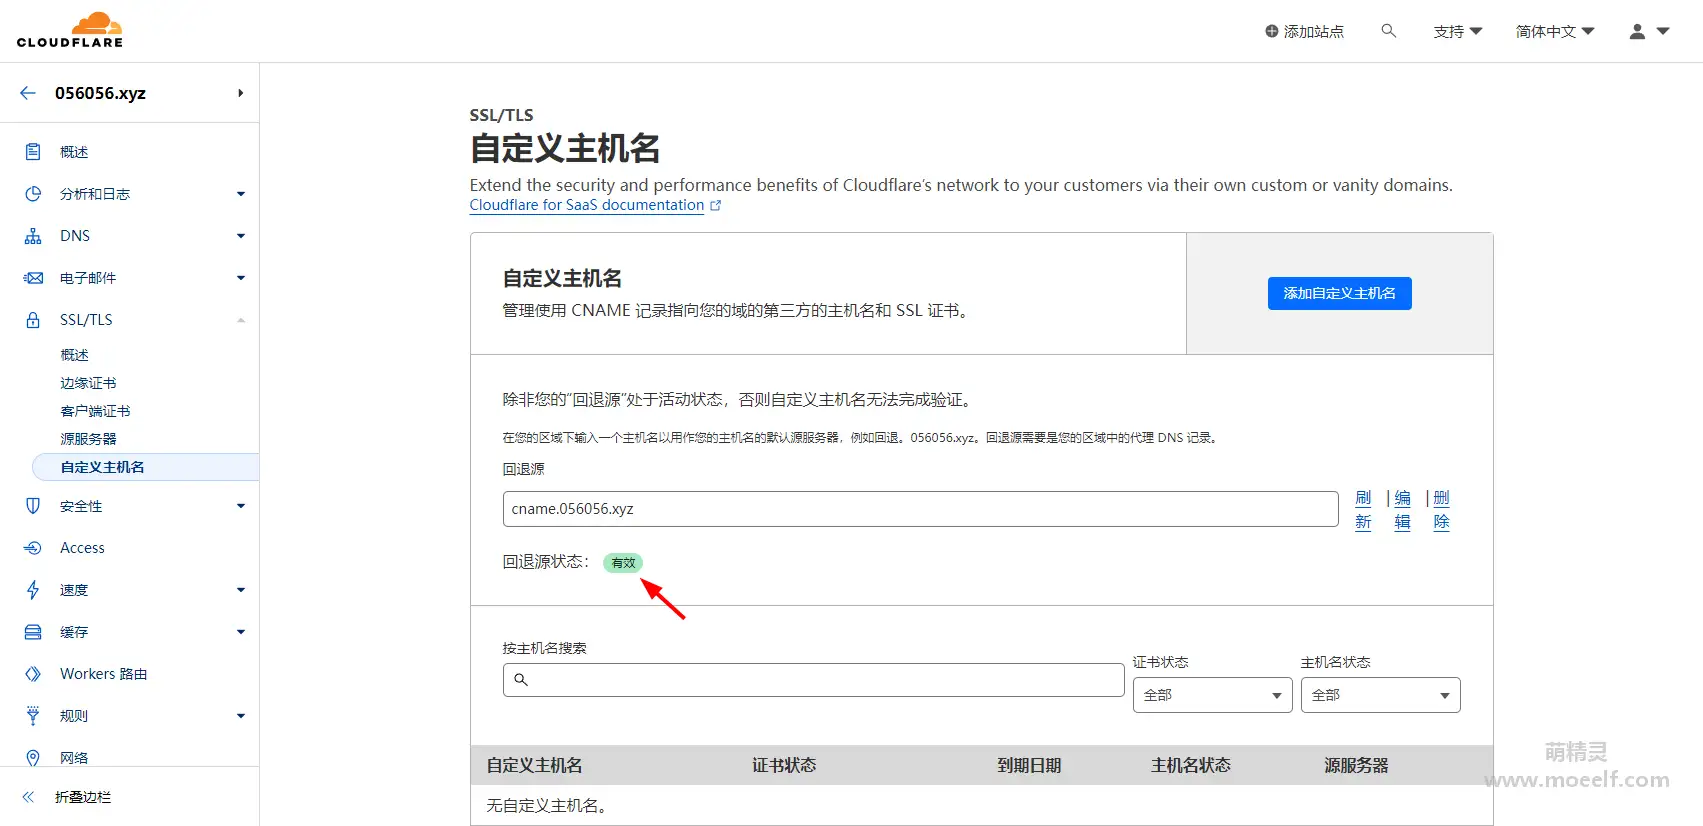
Task: Expand the 分析和日志 section arrow
Action: click(241, 194)
